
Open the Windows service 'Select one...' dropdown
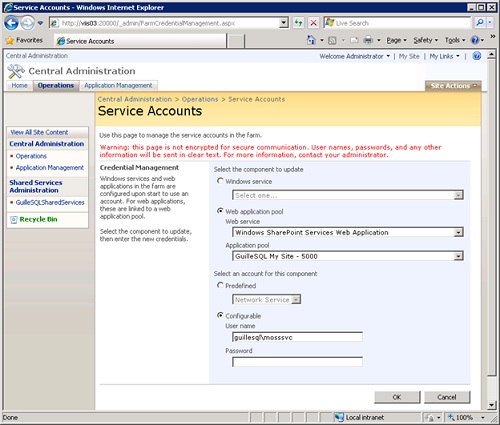point(348,195)
